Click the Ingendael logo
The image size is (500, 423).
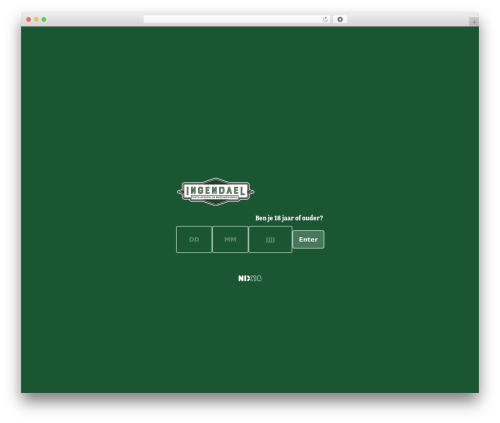point(215,192)
